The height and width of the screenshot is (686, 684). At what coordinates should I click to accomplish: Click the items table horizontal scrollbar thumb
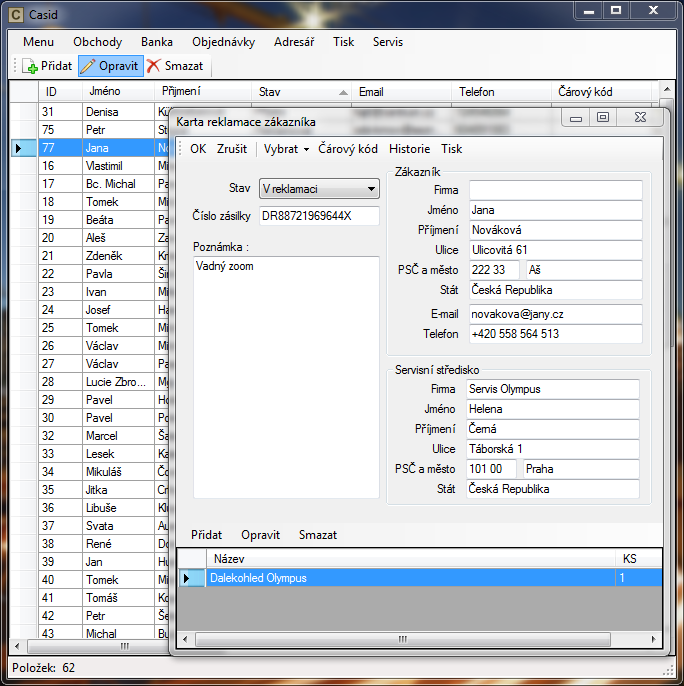(x=403, y=639)
